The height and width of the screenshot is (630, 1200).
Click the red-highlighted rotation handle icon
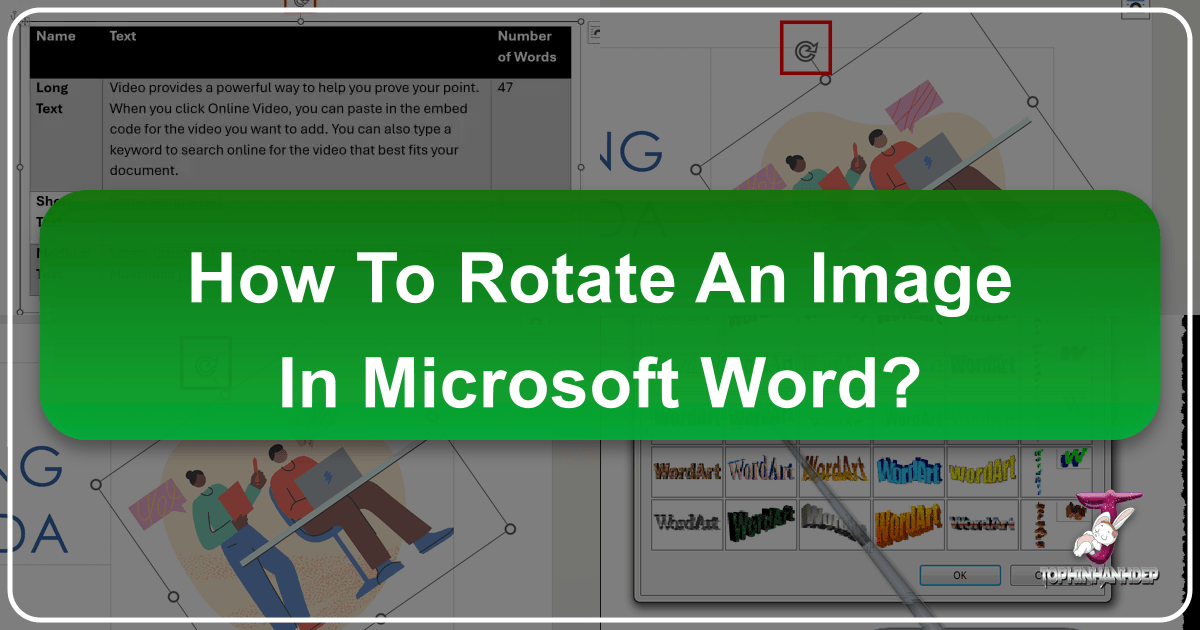click(x=805, y=51)
